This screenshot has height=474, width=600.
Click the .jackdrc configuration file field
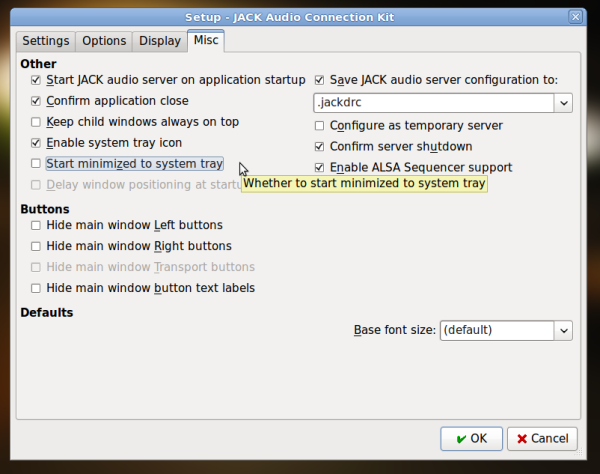tap(434, 103)
